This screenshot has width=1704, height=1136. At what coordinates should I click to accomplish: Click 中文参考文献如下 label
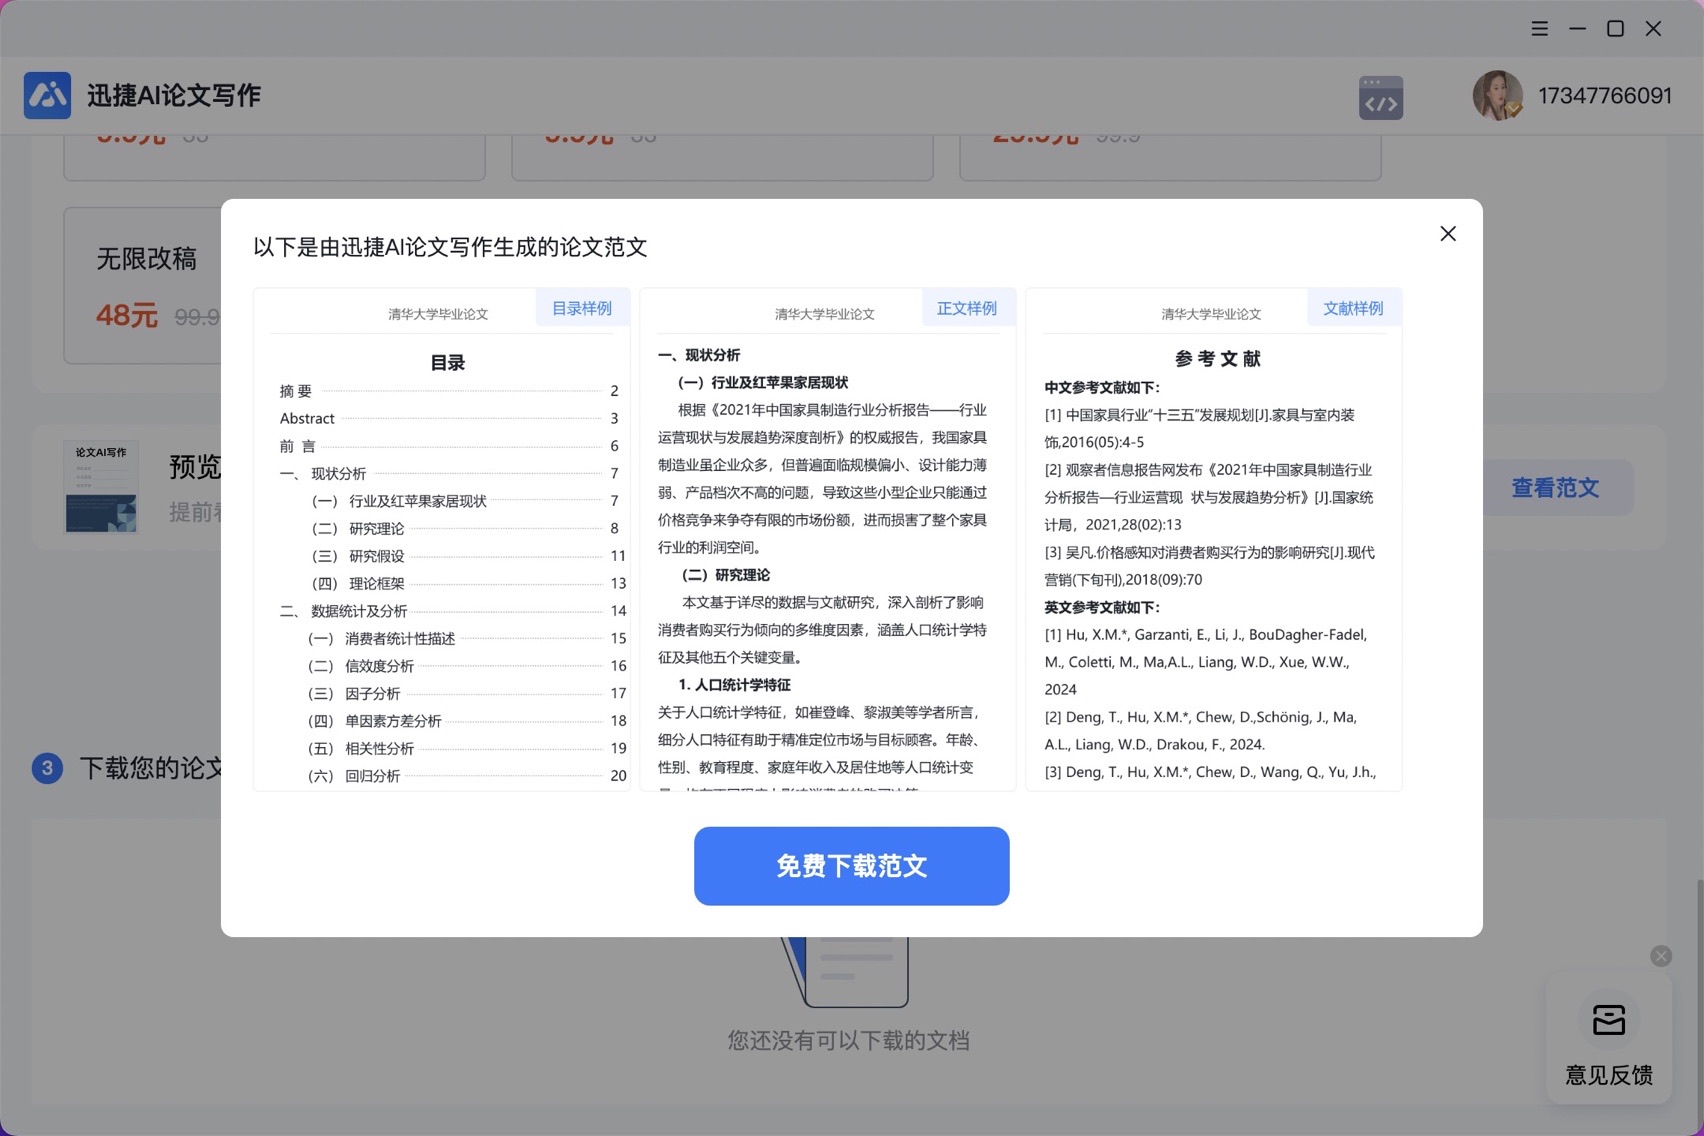(x=1101, y=387)
